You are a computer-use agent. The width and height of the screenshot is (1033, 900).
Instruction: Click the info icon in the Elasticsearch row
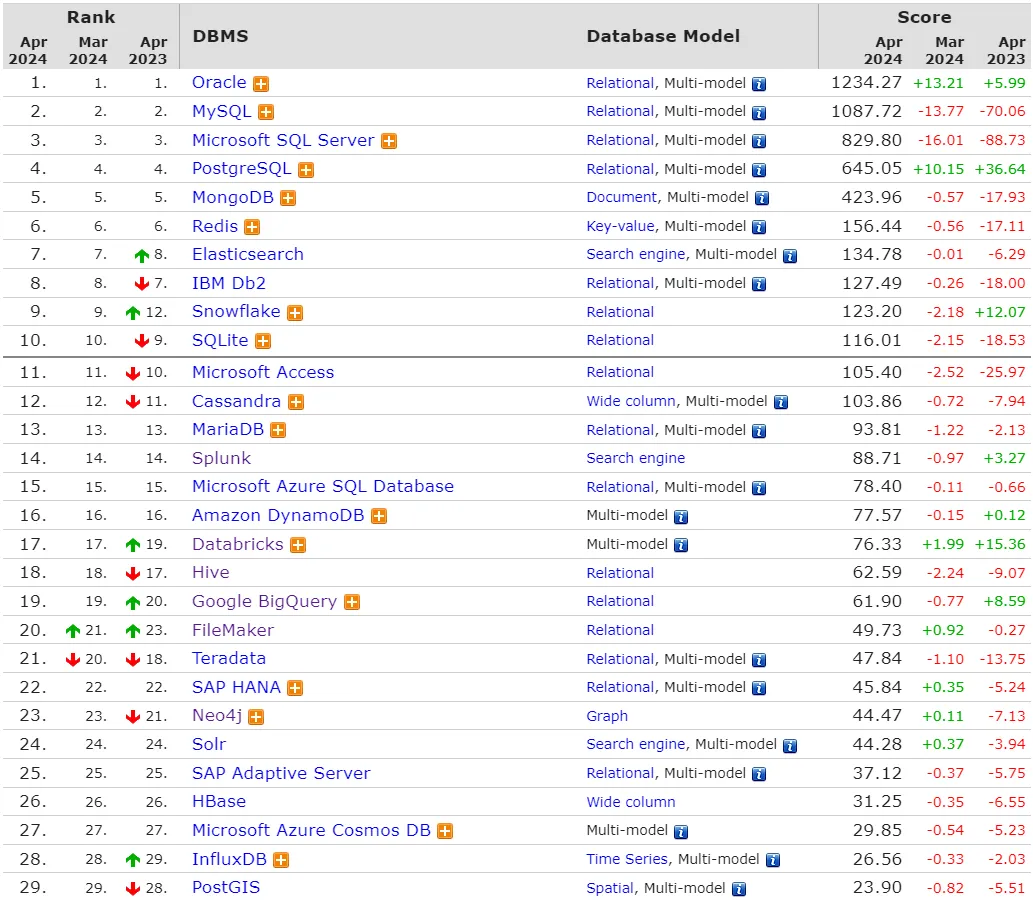[790, 256]
